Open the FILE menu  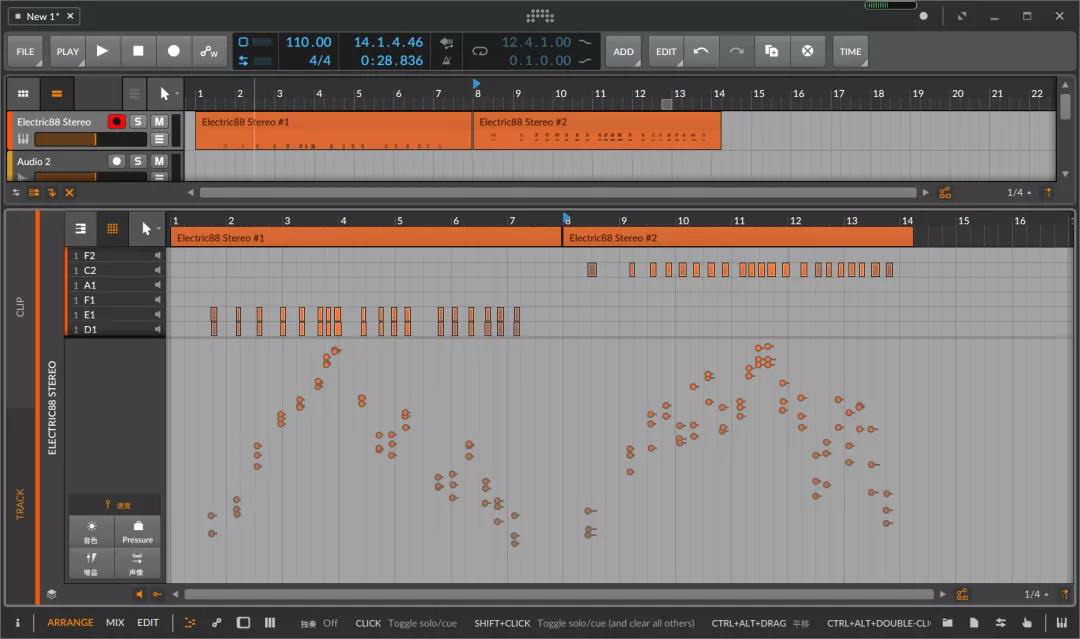(x=25, y=51)
